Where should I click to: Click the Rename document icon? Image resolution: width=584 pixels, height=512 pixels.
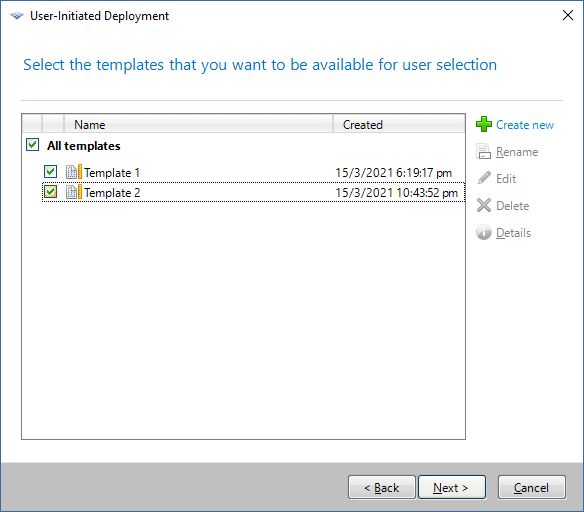coord(483,151)
